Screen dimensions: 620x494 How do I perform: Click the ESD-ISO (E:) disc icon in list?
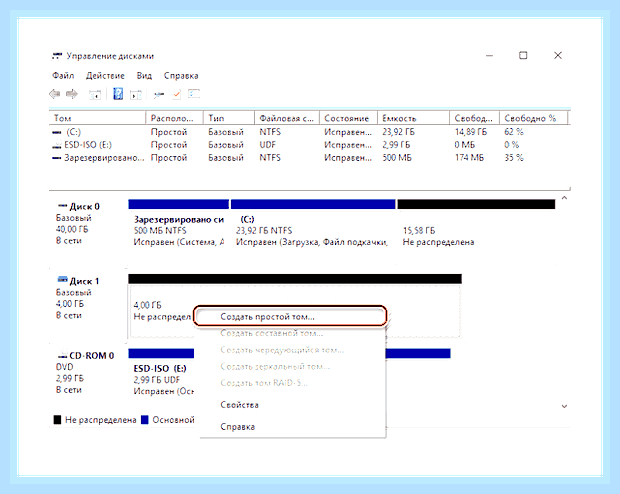(x=57, y=145)
